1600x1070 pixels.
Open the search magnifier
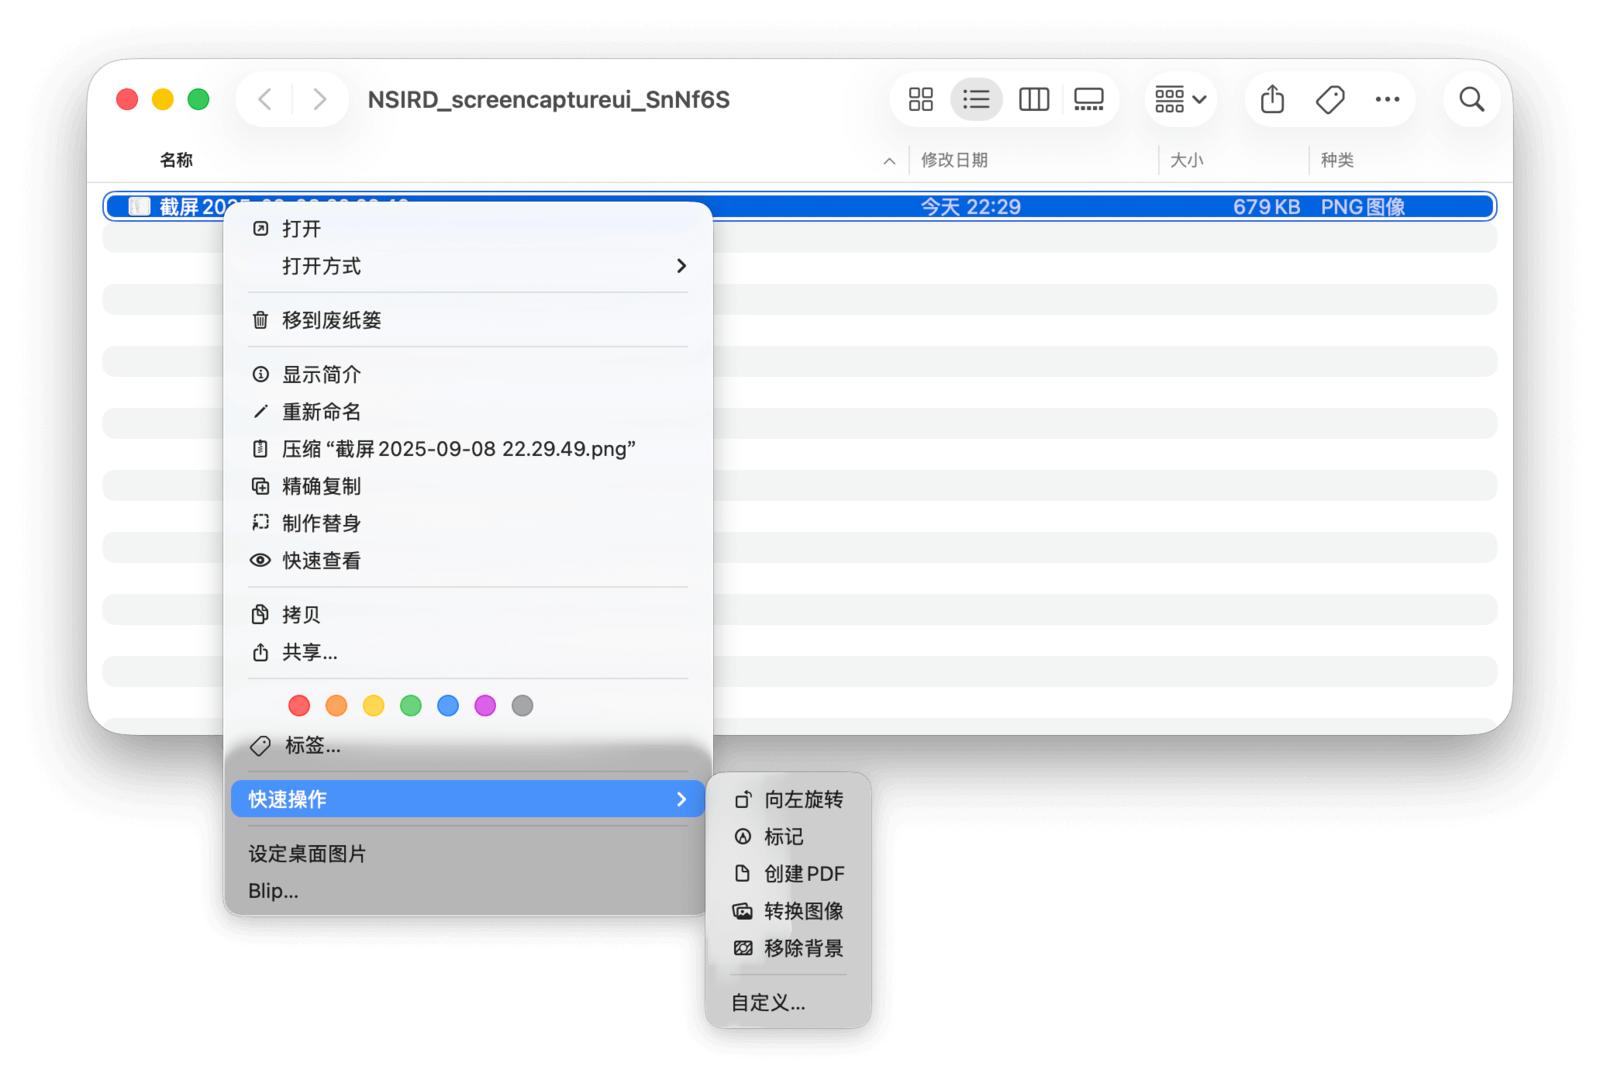click(1471, 99)
